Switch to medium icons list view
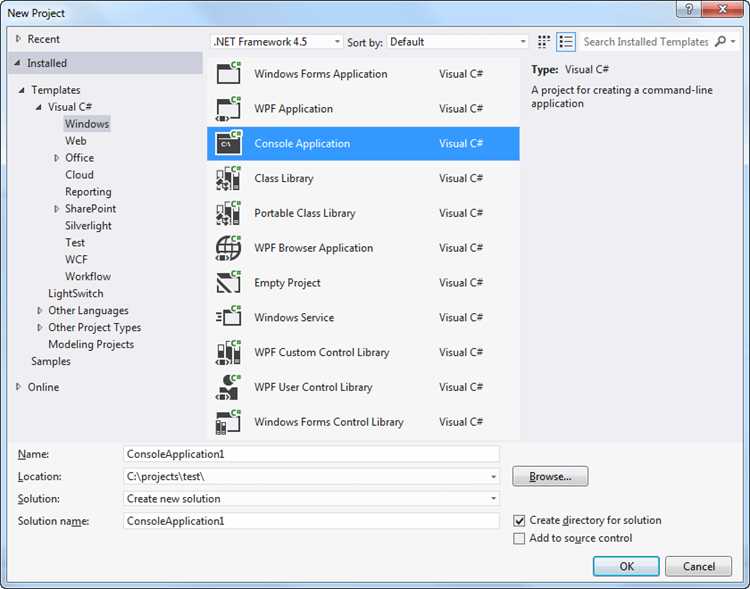 coord(566,42)
